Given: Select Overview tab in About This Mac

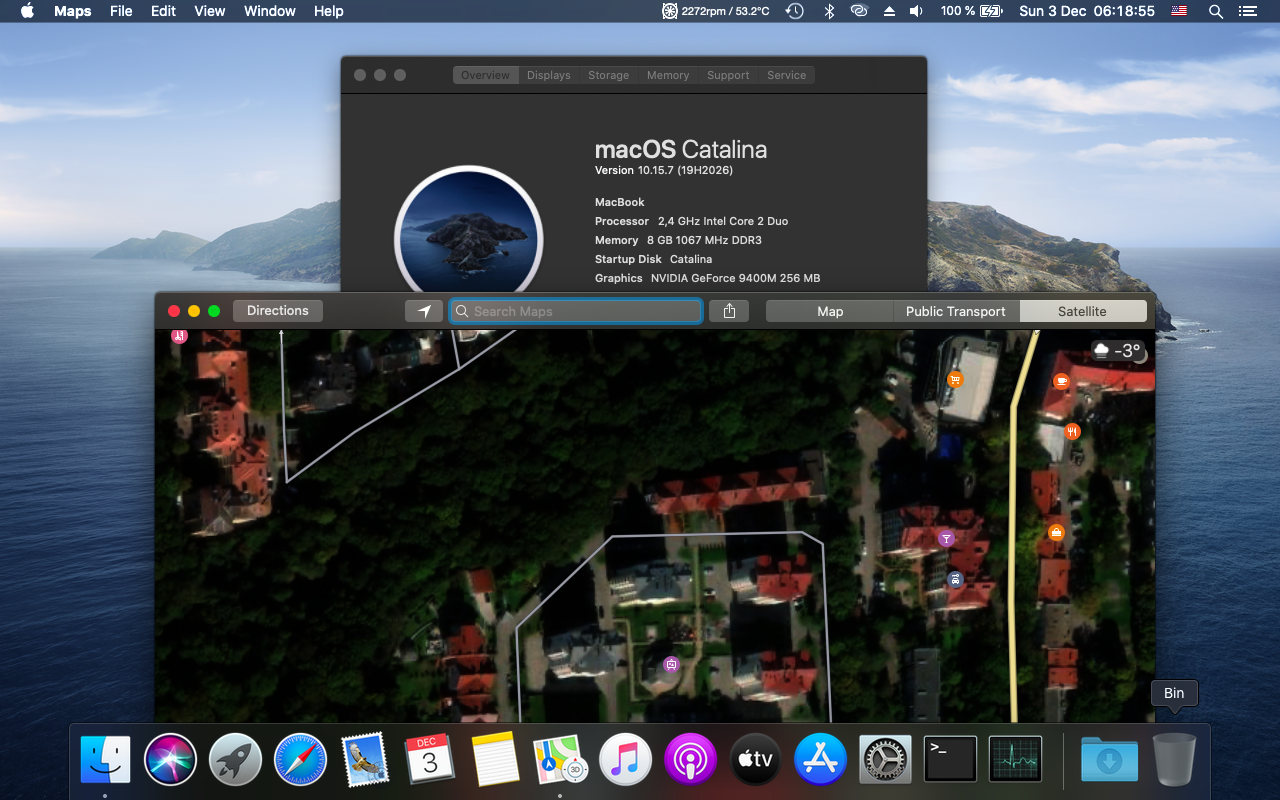Looking at the screenshot, I should tap(485, 75).
